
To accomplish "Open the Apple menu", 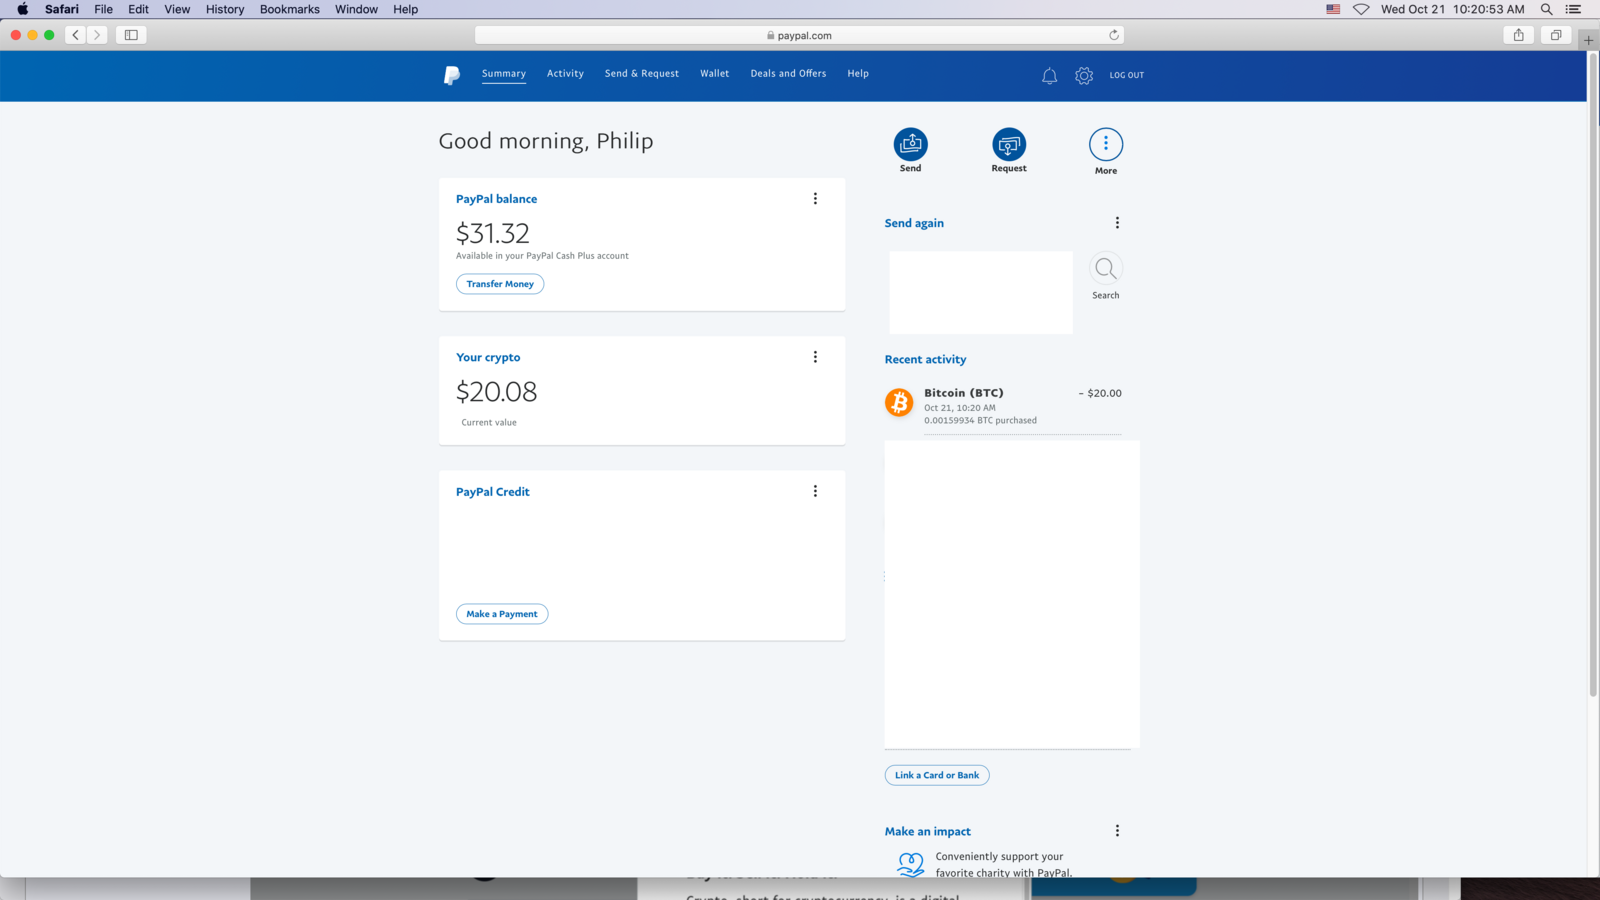I will [x=22, y=9].
